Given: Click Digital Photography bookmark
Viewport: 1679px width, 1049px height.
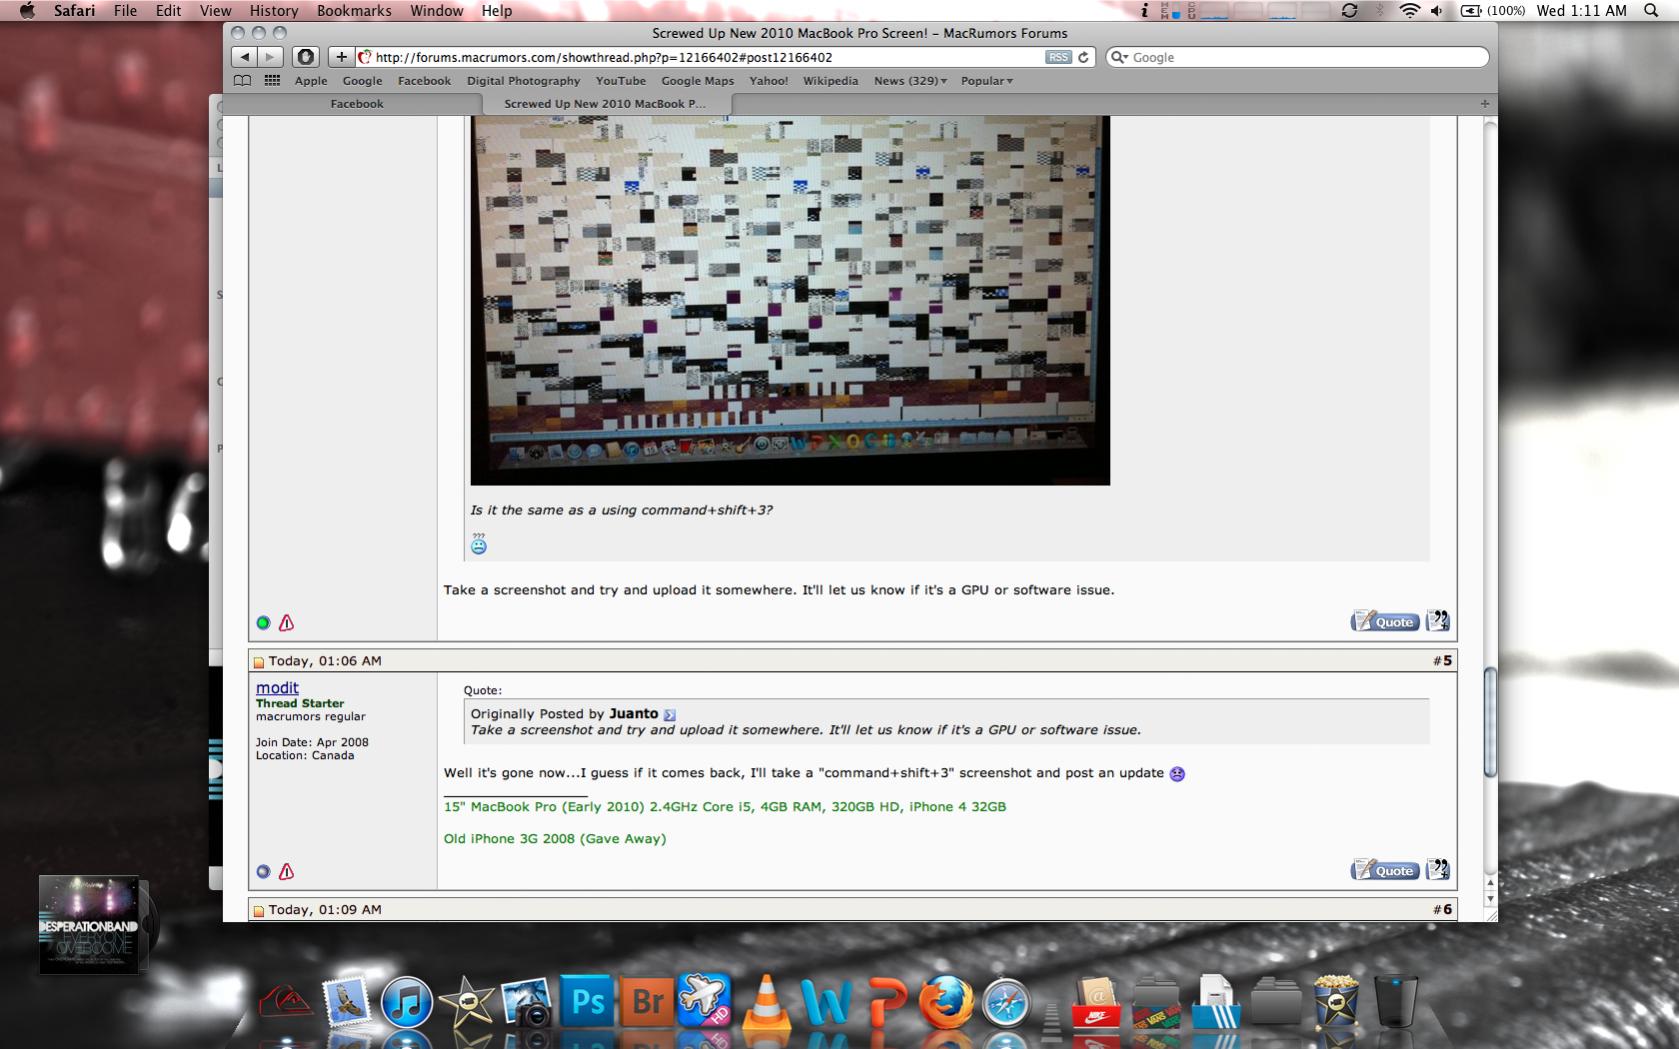Looking at the screenshot, I should coord(523,81).
